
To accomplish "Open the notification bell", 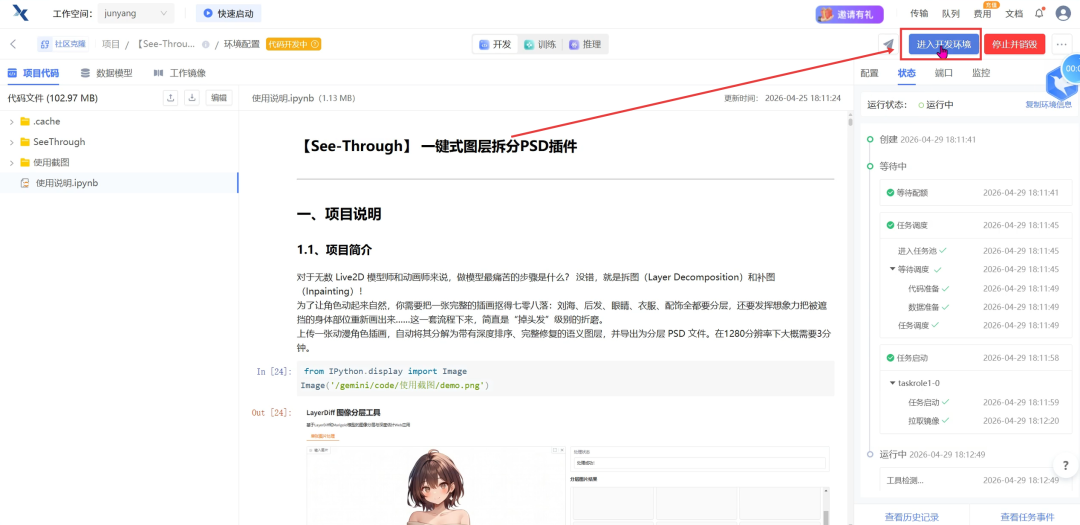I will (x=1039, y=13).
